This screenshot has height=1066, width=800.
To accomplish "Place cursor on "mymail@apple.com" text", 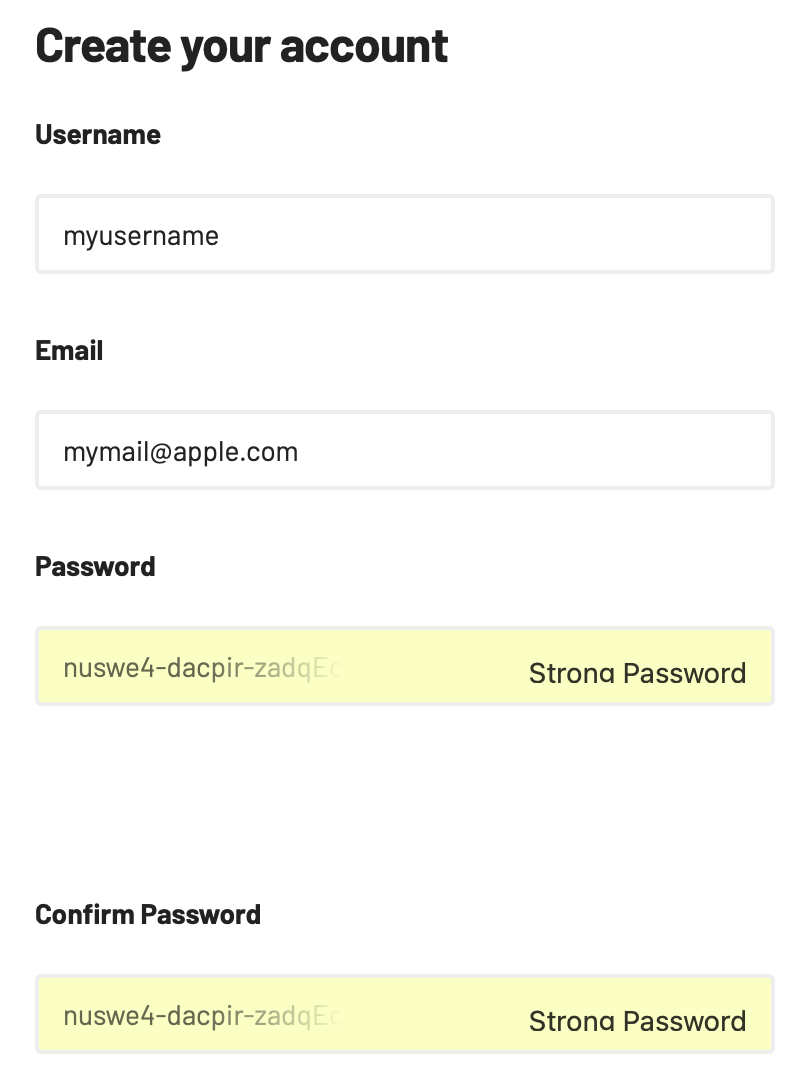I will point(181,452).
